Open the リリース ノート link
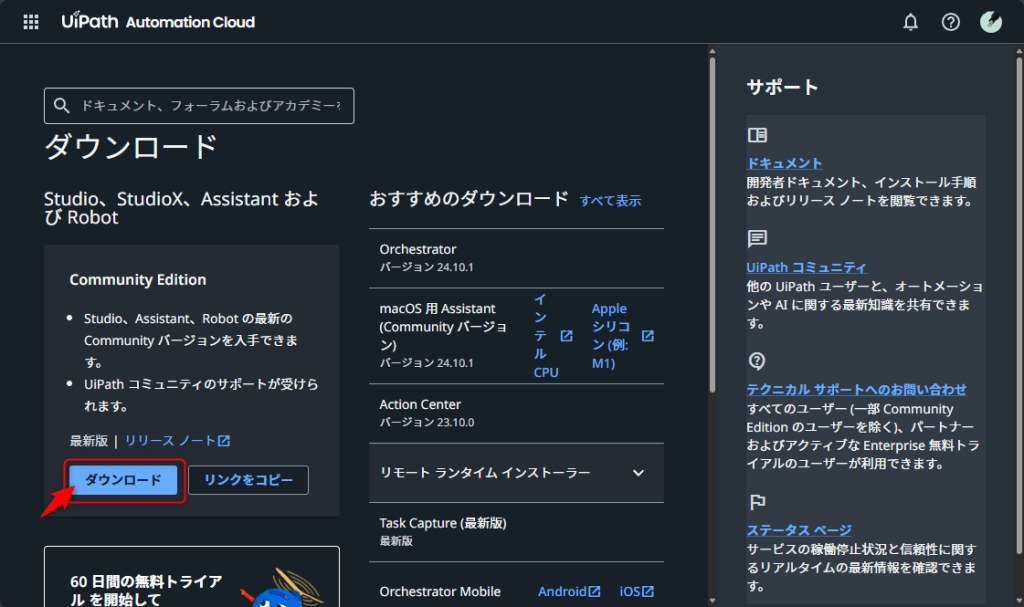Screen dimensions: 1024x607 [x=170, y=441]
